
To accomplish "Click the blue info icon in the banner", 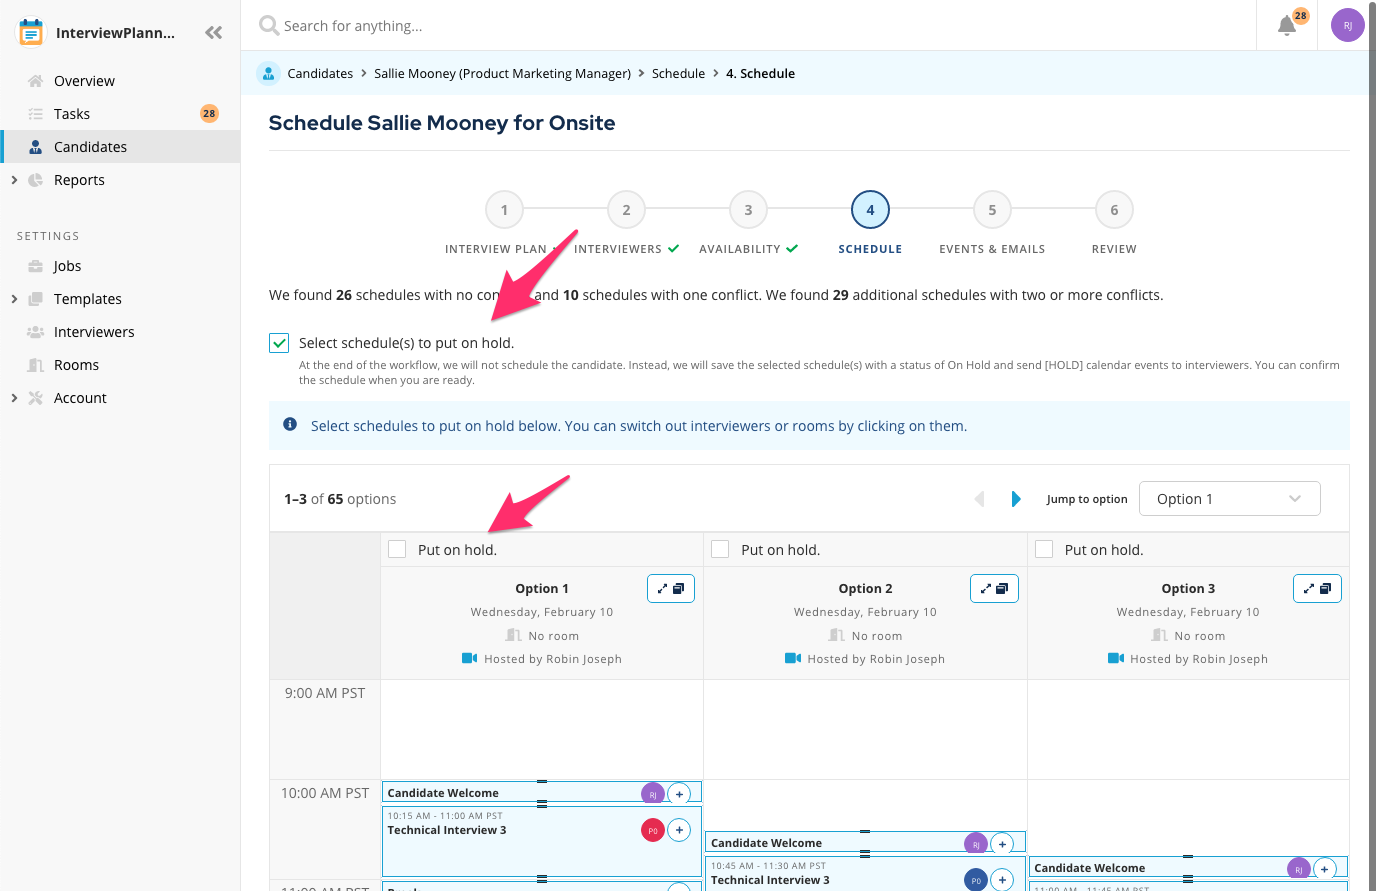I will click(x=290, y=424).
